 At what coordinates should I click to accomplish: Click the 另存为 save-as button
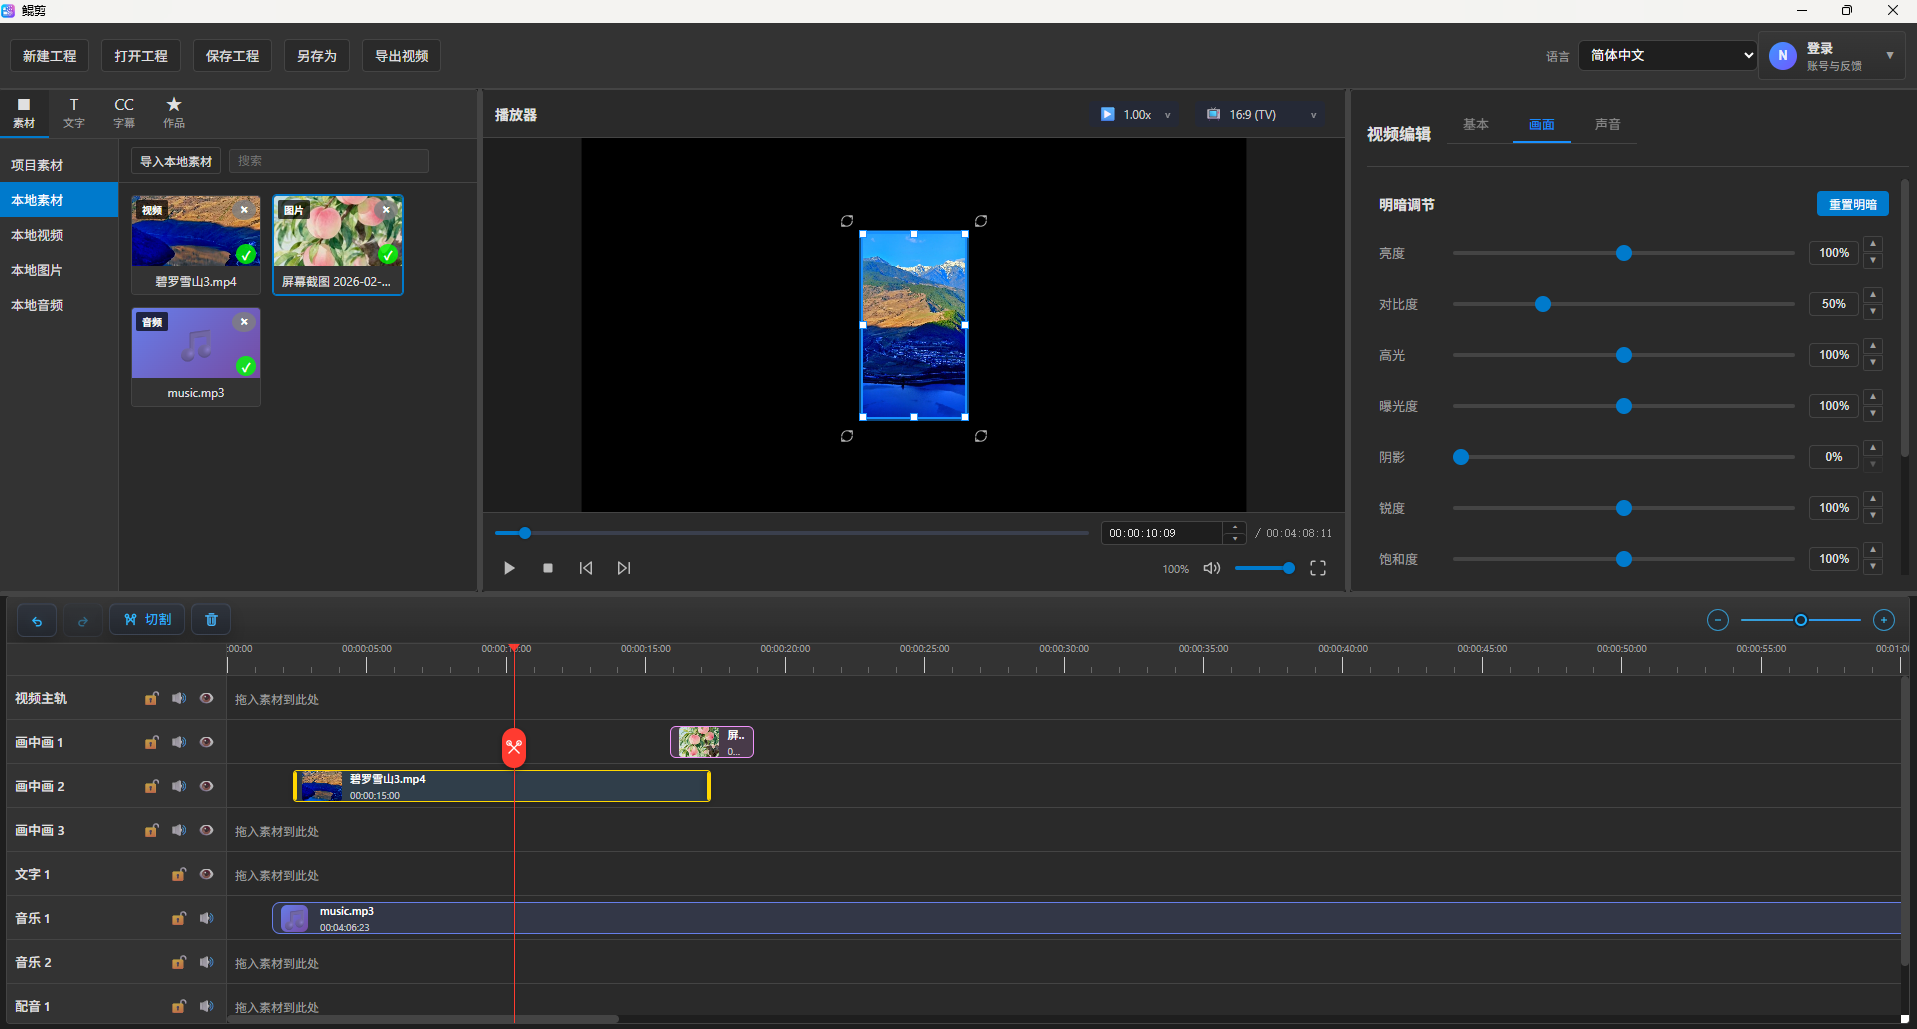pos(317,56)
